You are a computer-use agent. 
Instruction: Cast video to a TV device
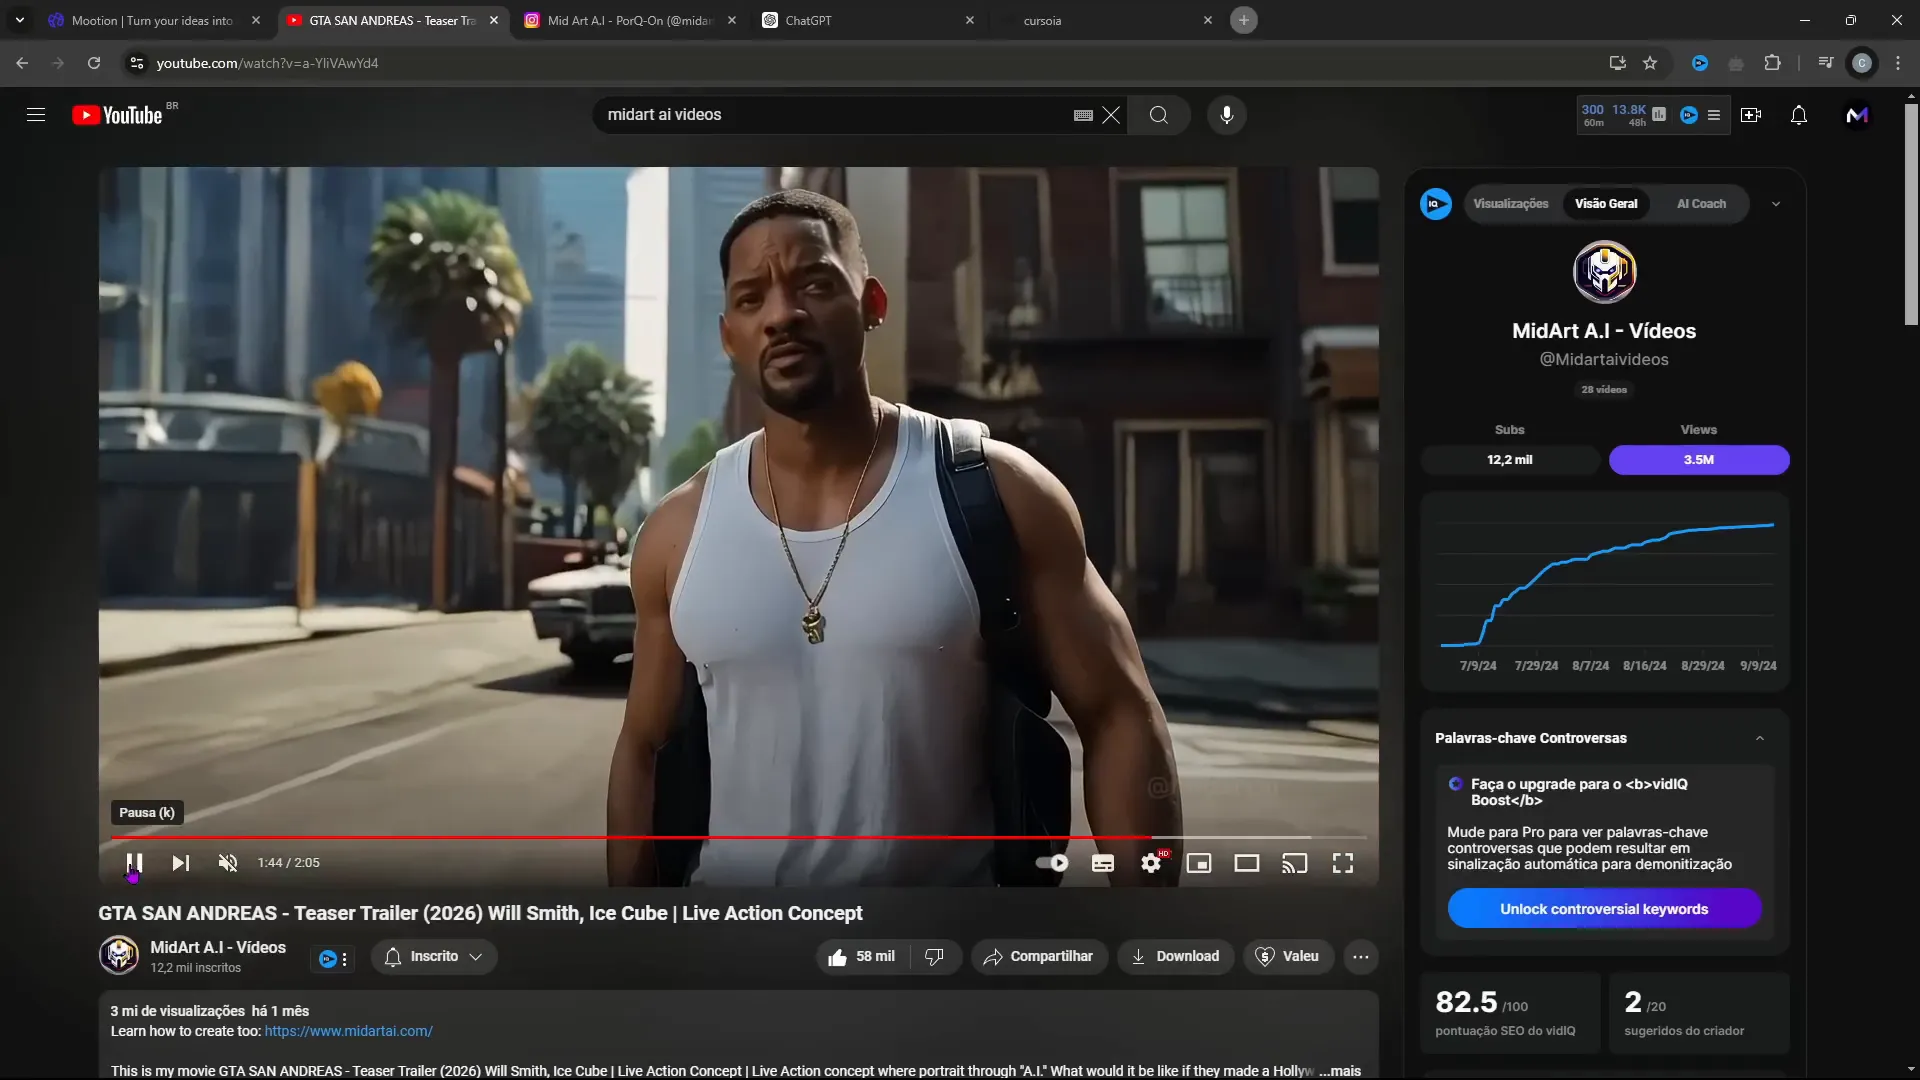click(1295, 863)
